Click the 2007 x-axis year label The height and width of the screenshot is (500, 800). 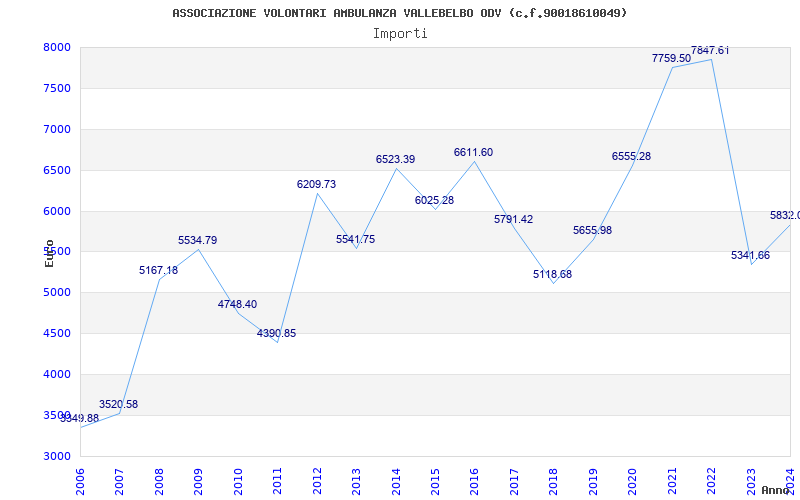(x=119, y=481)
